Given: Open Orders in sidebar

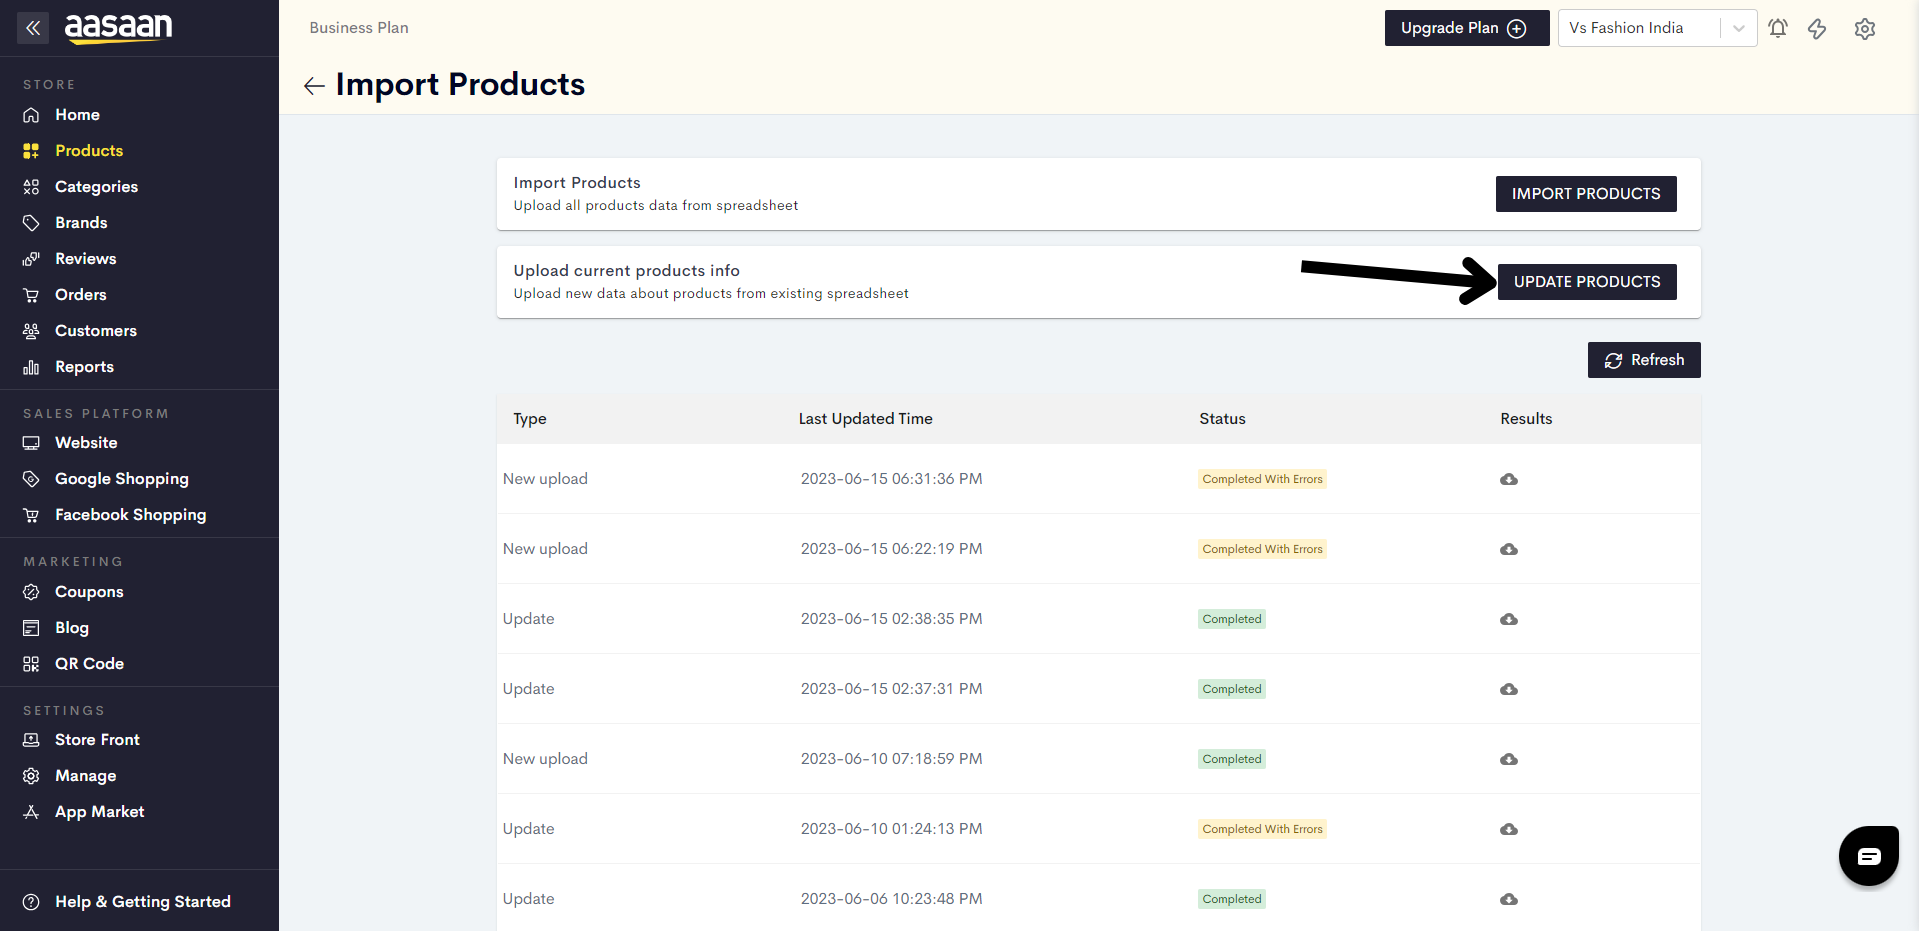Looking at the screenshot, I should (x=80, y=295).
